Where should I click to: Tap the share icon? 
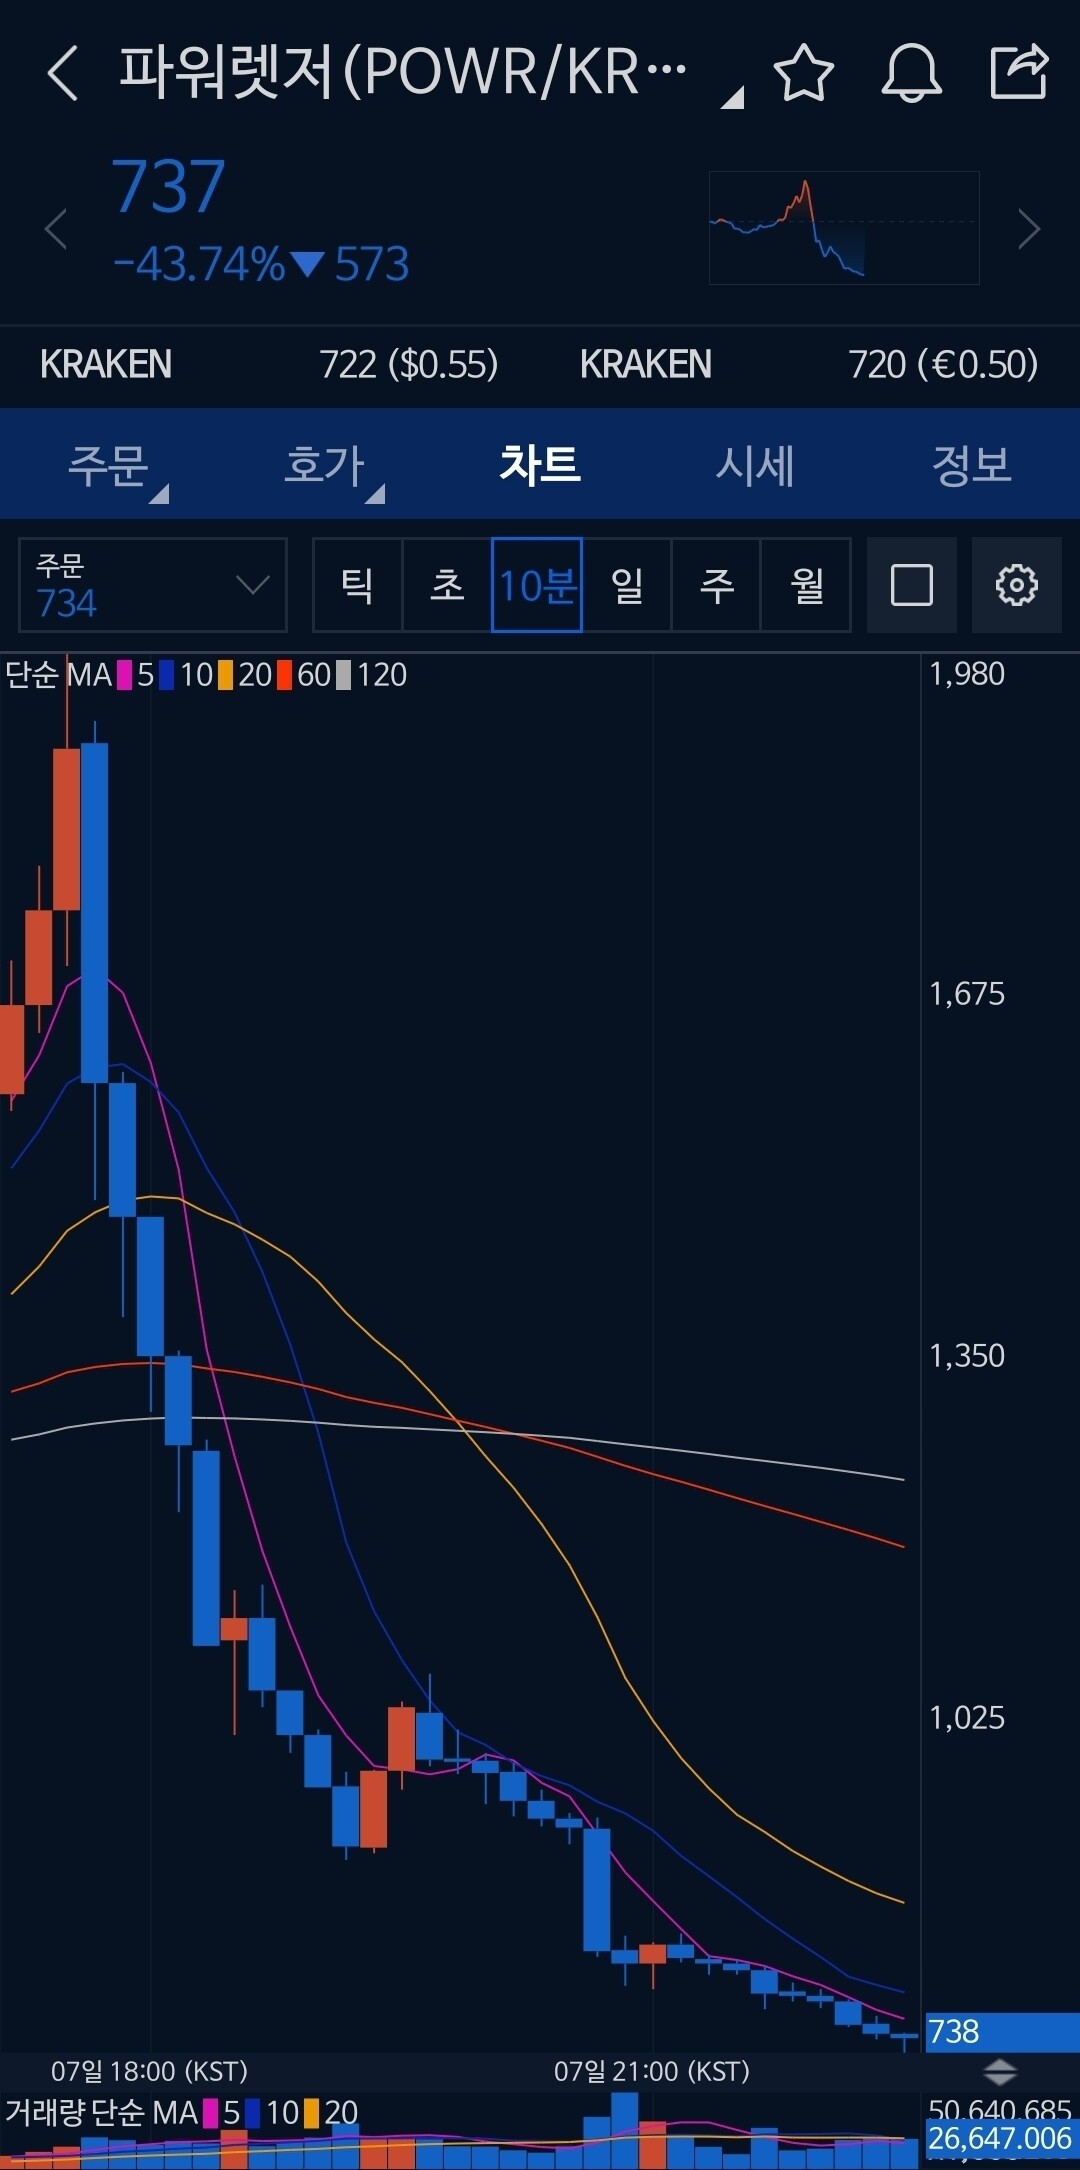click(x=1018, y=72)
